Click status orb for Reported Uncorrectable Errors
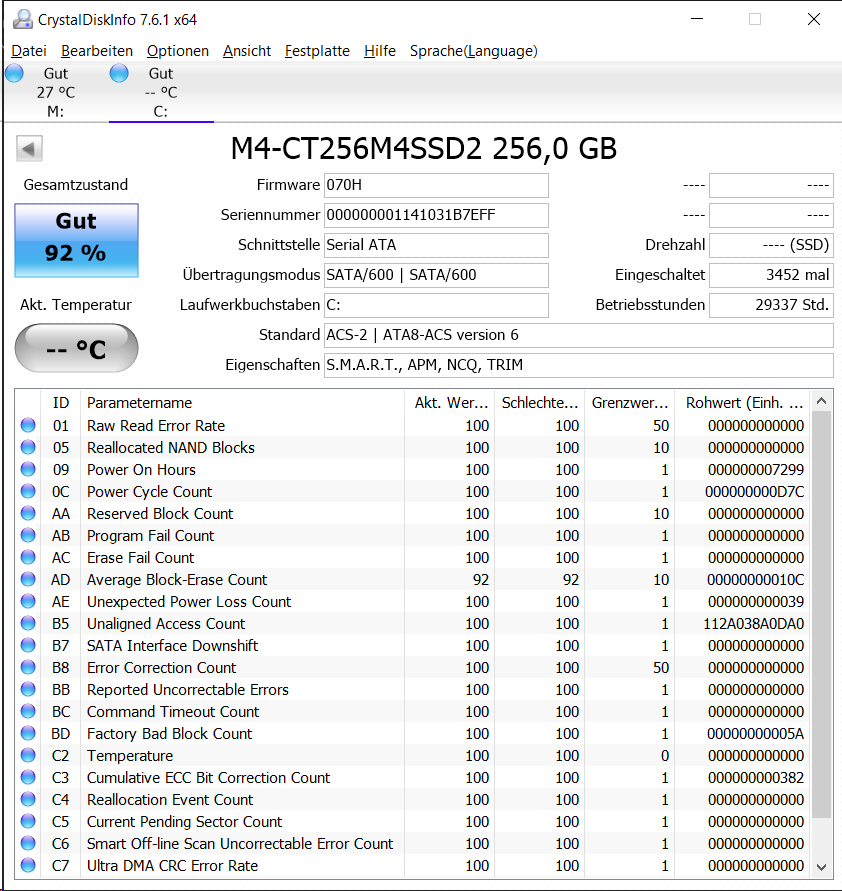 point(28,689)
